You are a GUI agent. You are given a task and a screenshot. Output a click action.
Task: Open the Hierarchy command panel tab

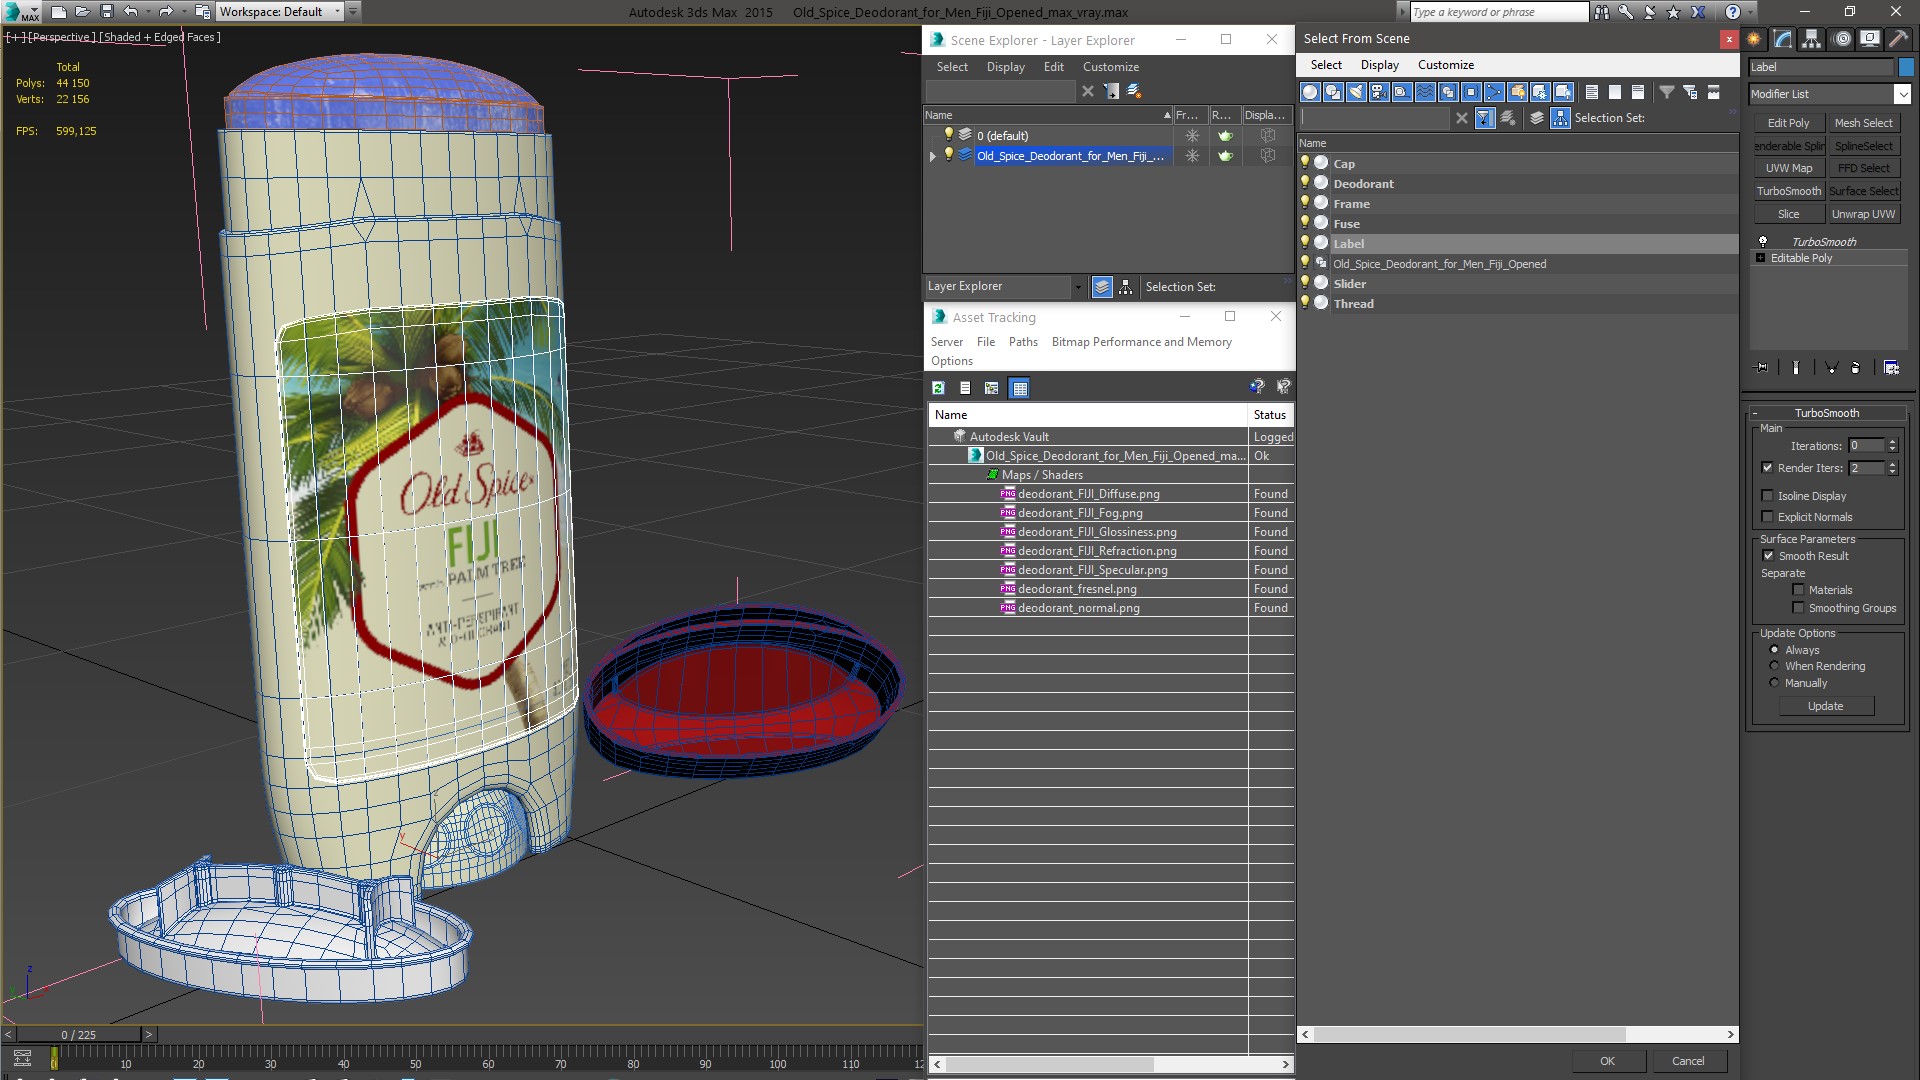coord(1811,39)
